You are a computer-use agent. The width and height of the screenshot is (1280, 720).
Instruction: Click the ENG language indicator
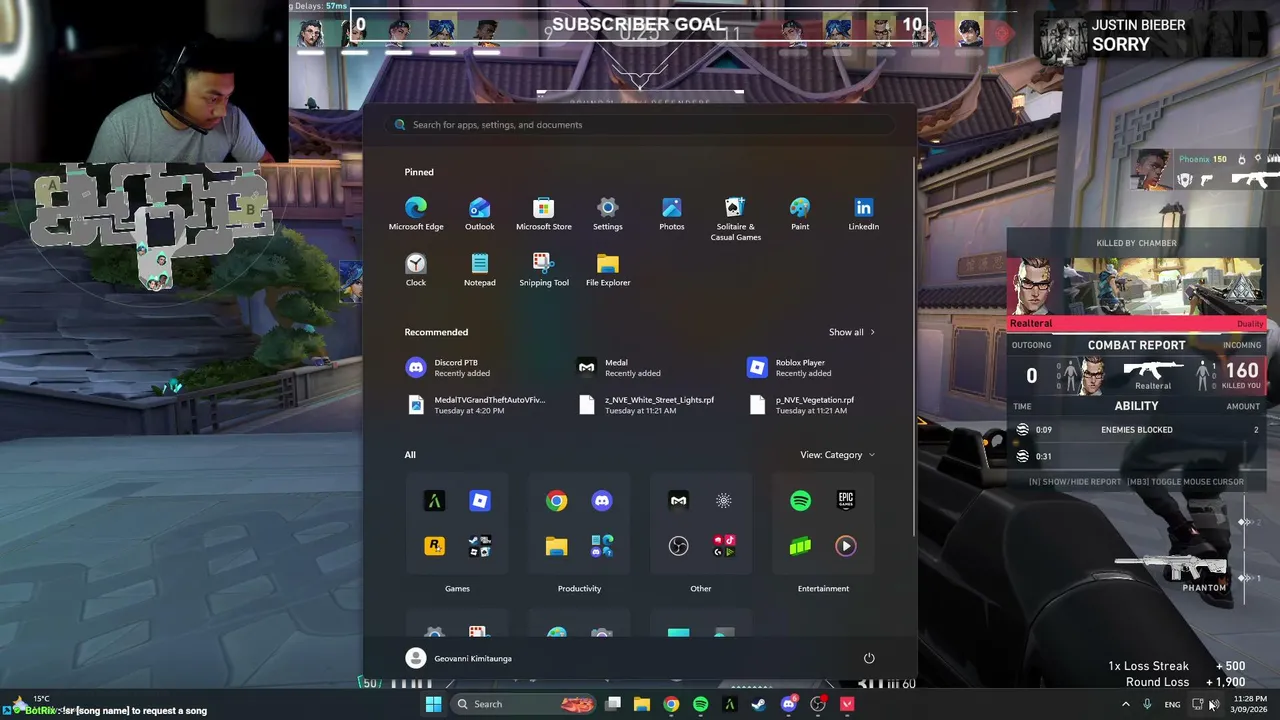1172,704
